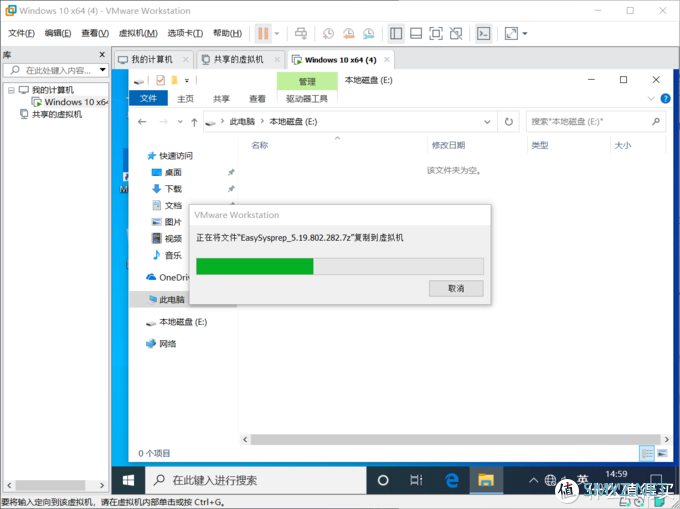Open the library search dropdown arrow
Screen dimensions: 680x509
[103, 70]
